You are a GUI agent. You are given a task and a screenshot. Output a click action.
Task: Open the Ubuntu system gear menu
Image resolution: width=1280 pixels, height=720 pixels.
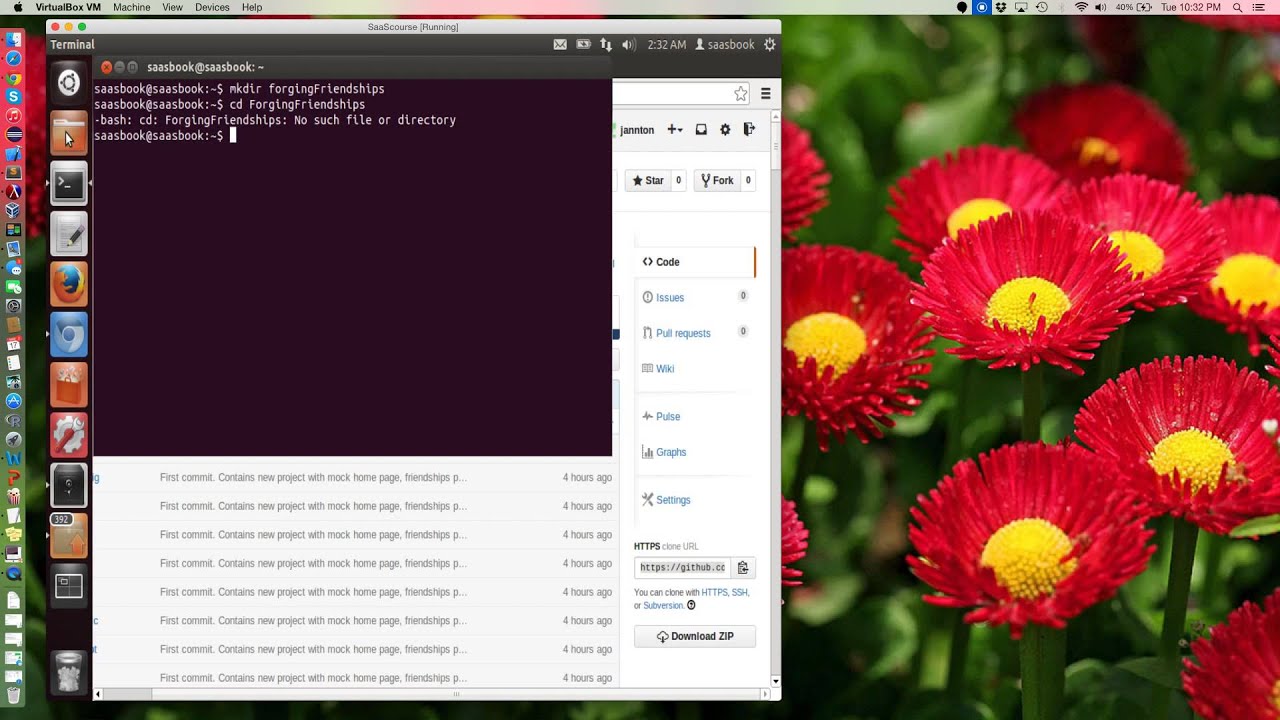tap(770, 44)
